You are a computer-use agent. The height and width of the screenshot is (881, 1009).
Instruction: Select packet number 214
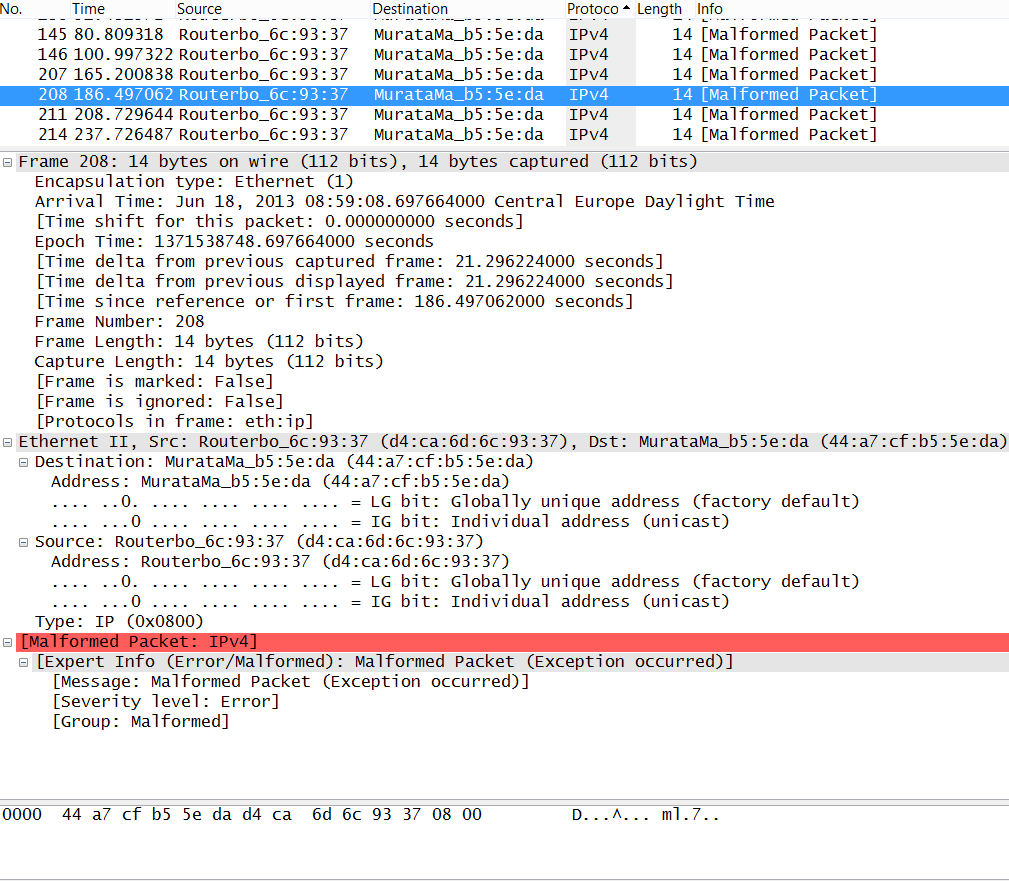coord(504,134)
